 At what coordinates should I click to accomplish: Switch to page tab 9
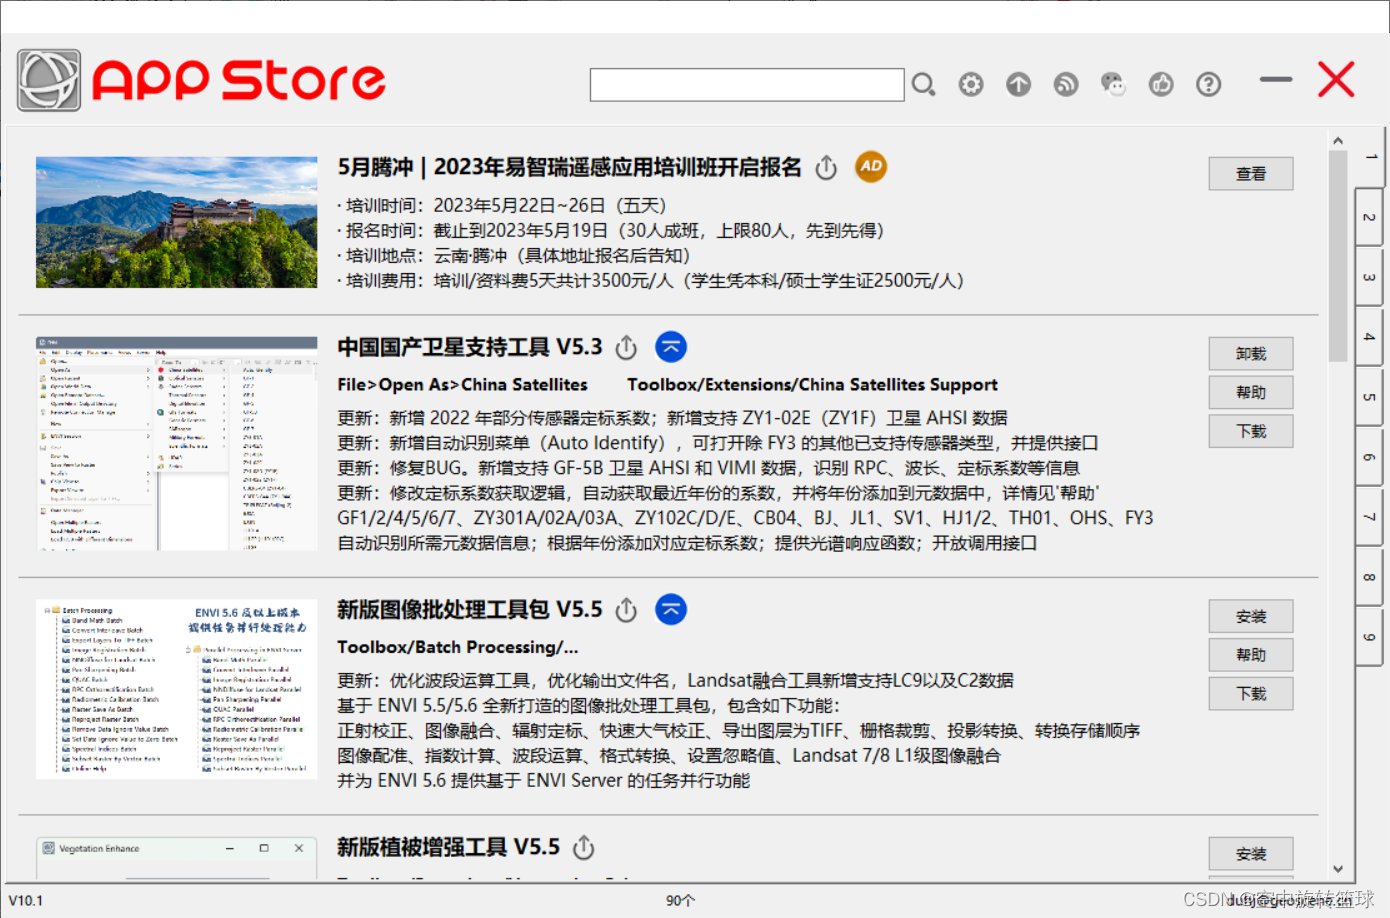coord(1369,637)
